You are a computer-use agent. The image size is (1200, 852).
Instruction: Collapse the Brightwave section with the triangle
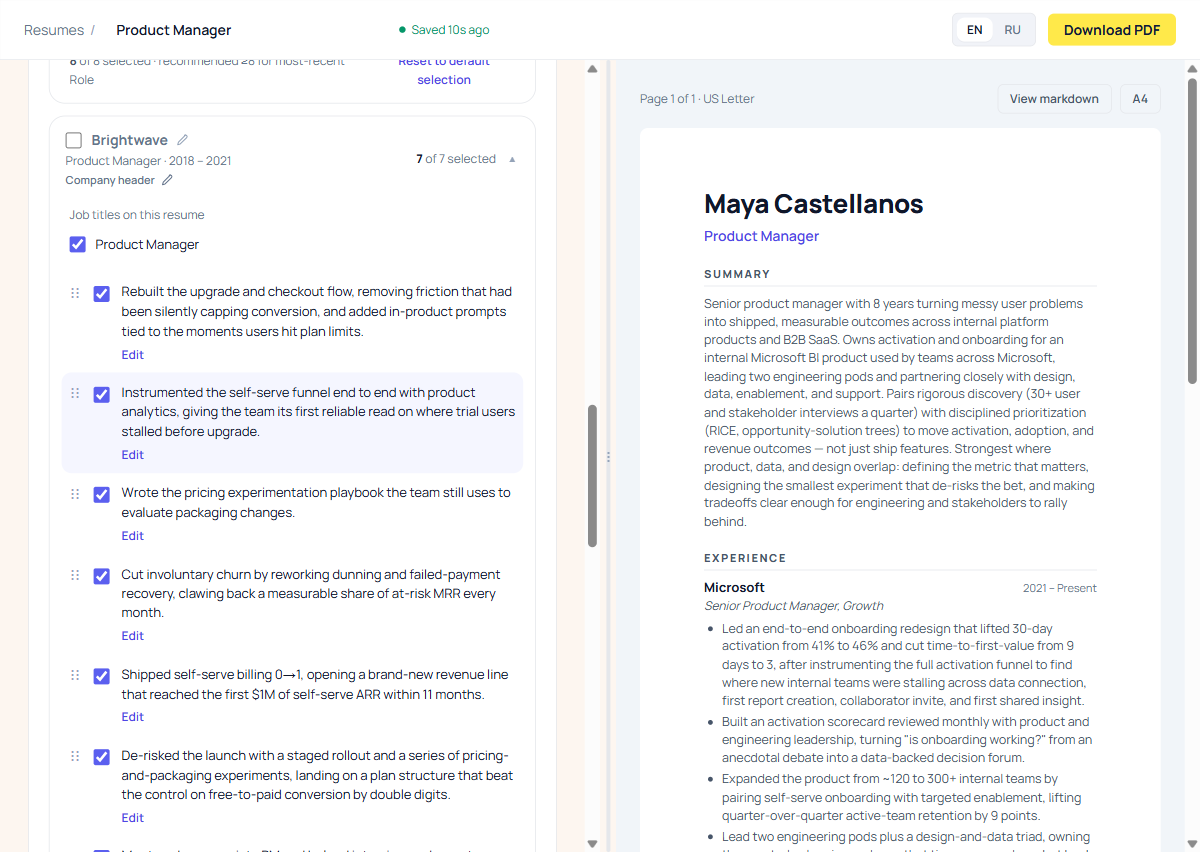(x=513, y=159)
